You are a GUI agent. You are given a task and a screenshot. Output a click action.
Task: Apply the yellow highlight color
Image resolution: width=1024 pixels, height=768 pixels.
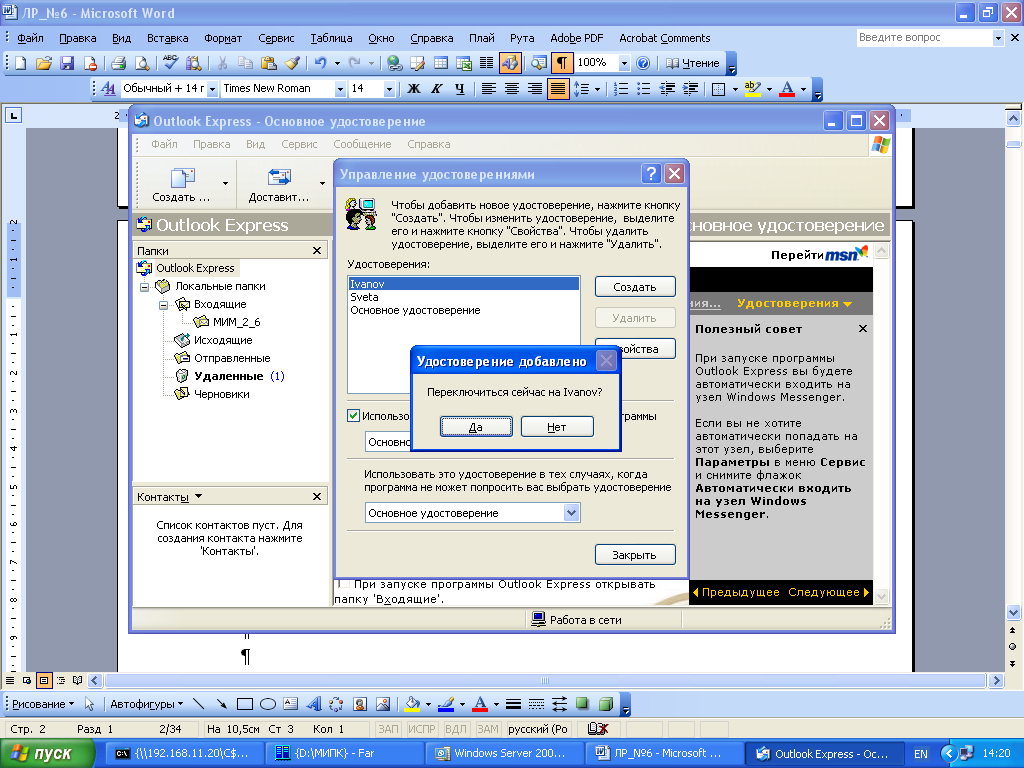coord(753,89)
